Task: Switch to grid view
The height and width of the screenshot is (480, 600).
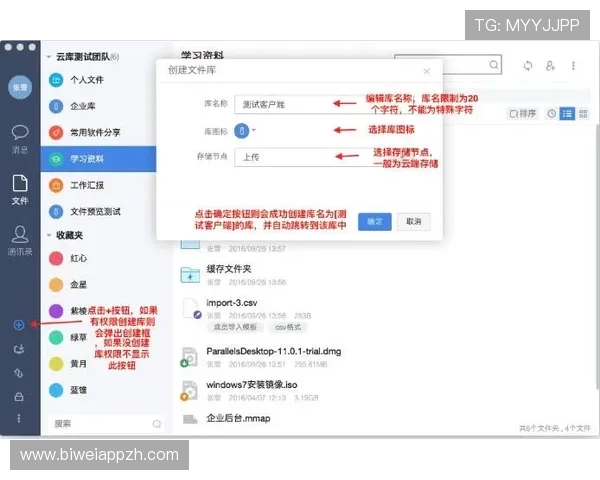Action: [x=583, y=114]
